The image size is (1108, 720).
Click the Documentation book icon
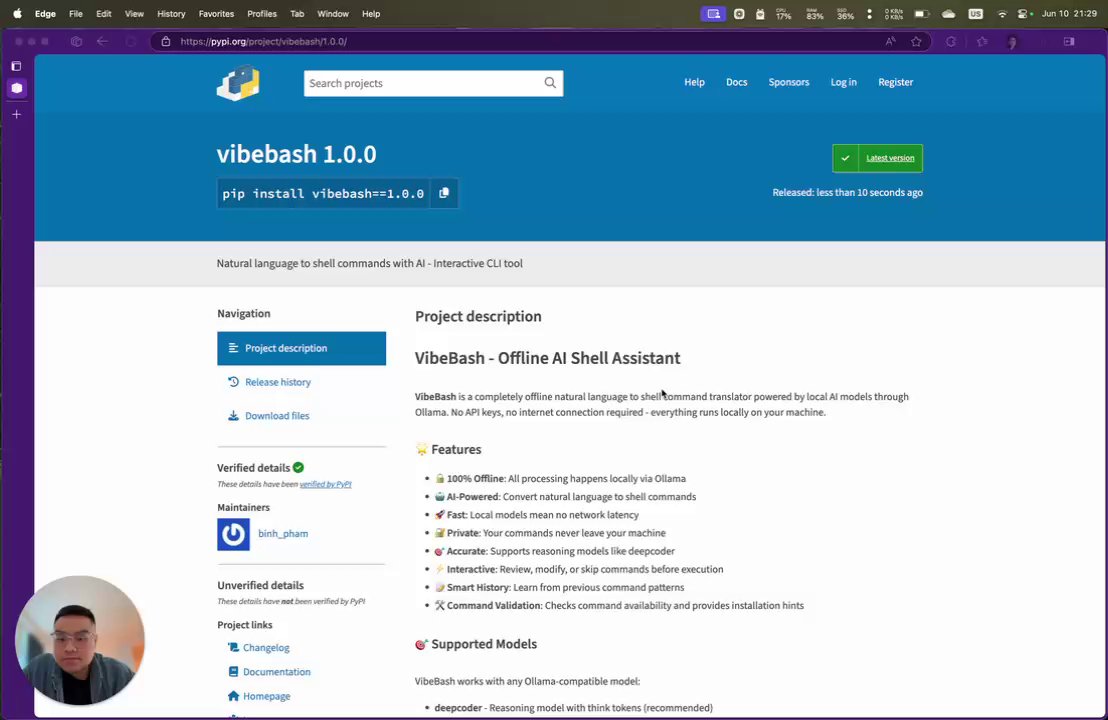point(233,671)
